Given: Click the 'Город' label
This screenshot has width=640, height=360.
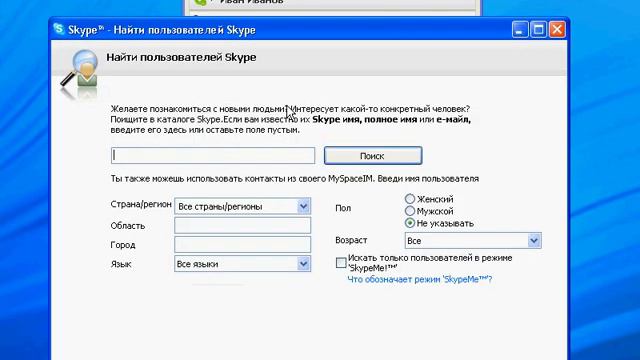Looking at the screenshot, I should point(123,245).
